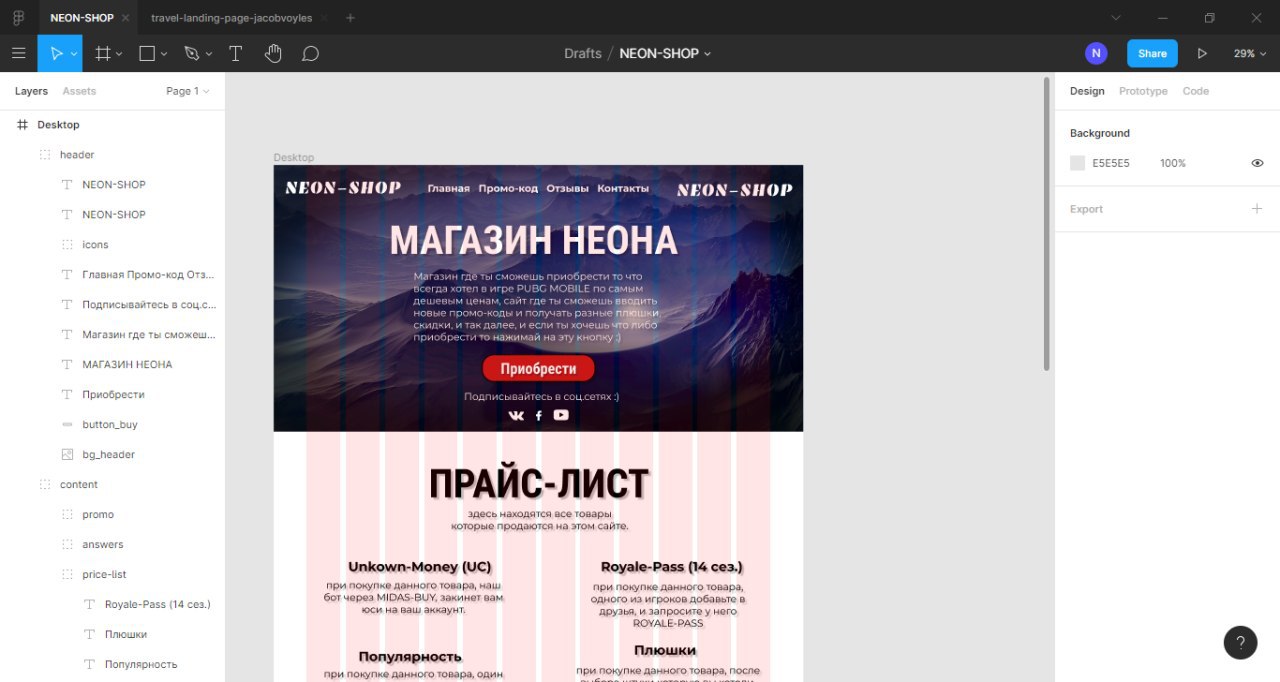Switch to the Code tab
The width and height of the screenshot is (1280, 682).
[1196, 91]
